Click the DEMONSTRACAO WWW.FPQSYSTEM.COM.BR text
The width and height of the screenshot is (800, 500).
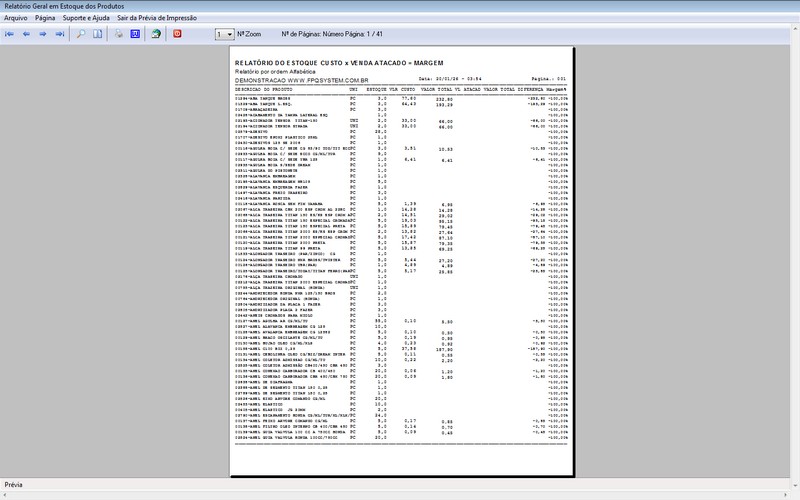click(302, 78)
